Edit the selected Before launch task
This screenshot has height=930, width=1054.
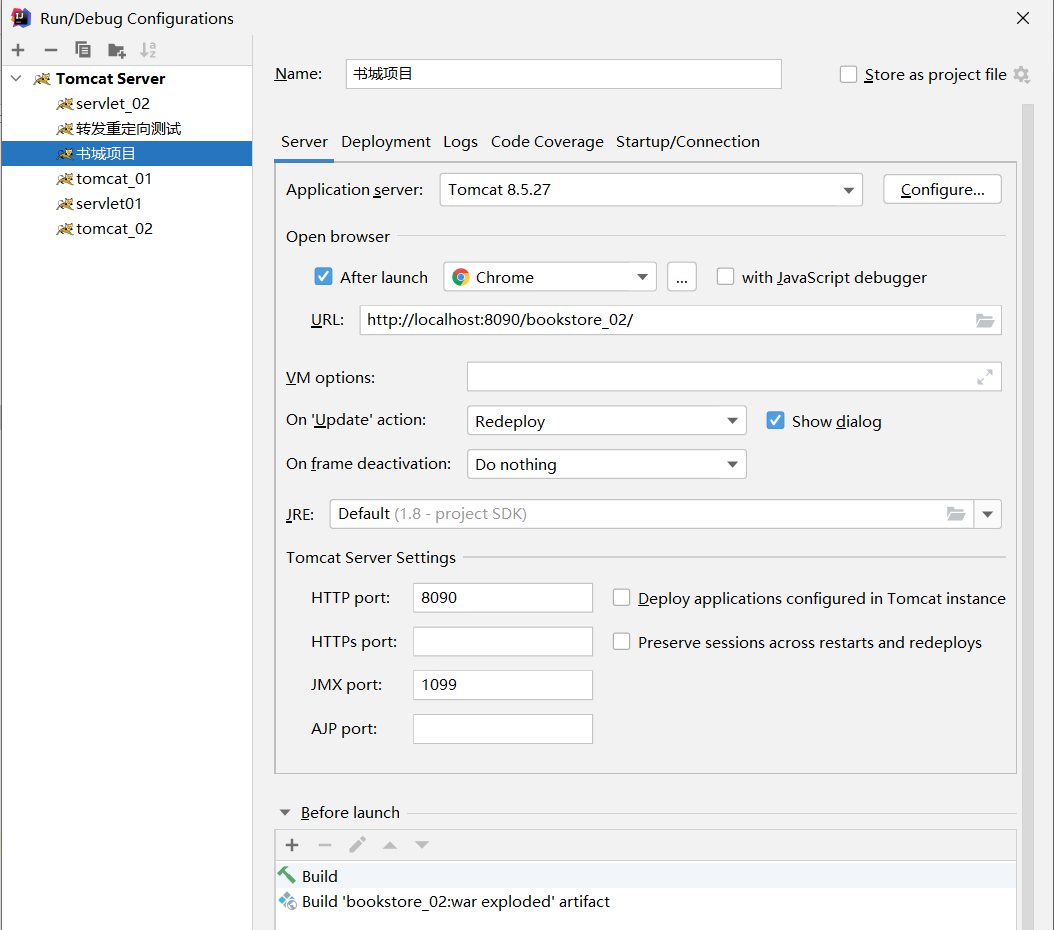click(357, 845)
